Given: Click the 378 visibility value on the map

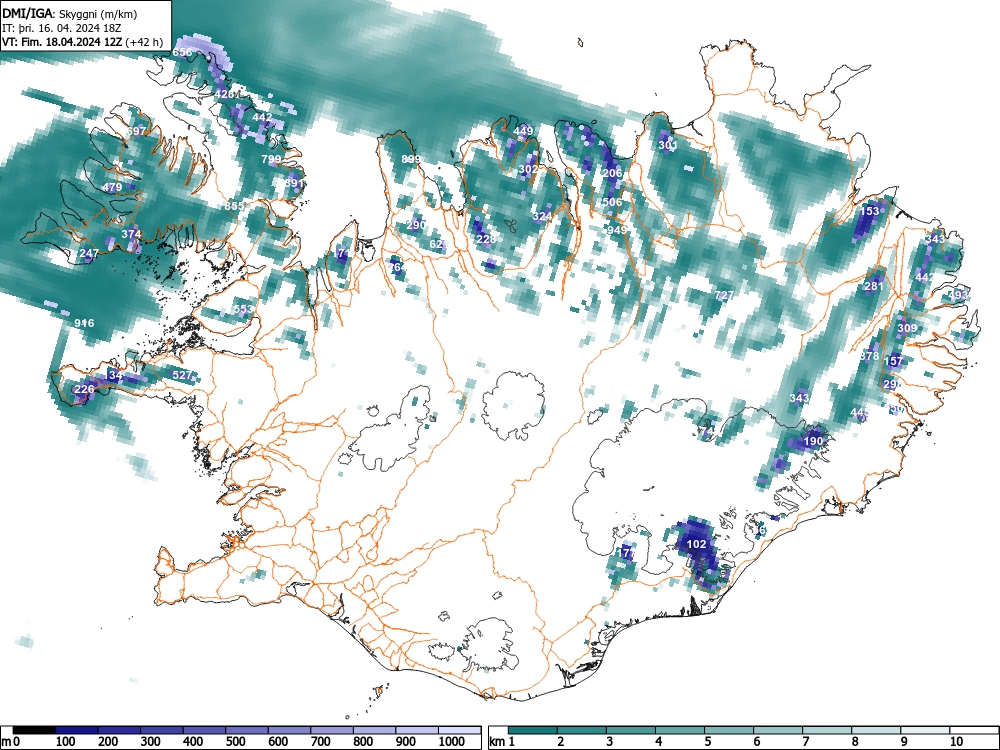Looking at the screenshot, I should 869,356.
